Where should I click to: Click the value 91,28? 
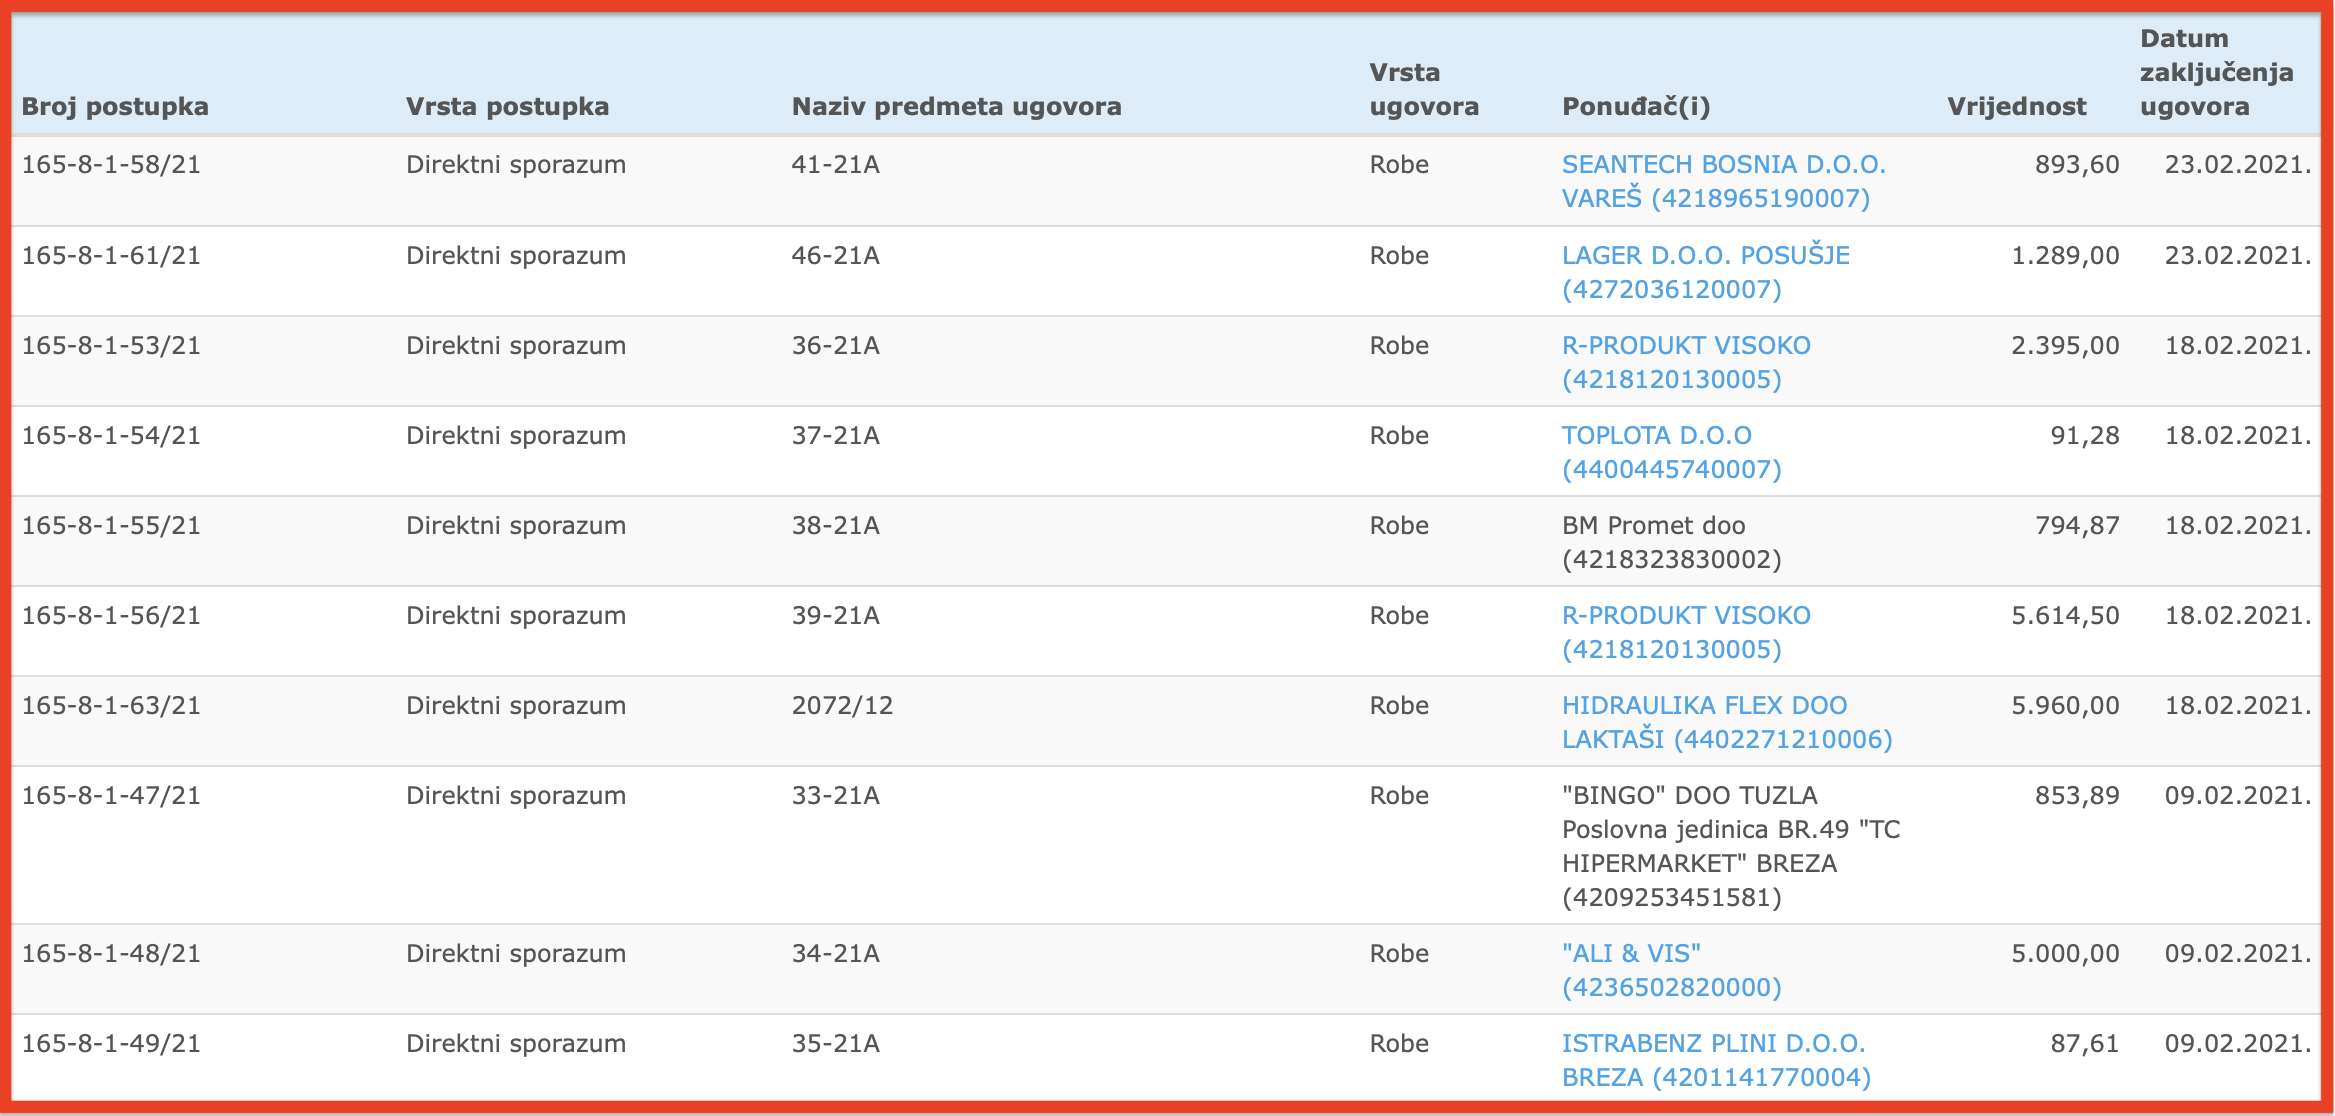[x=2085, y=435]
